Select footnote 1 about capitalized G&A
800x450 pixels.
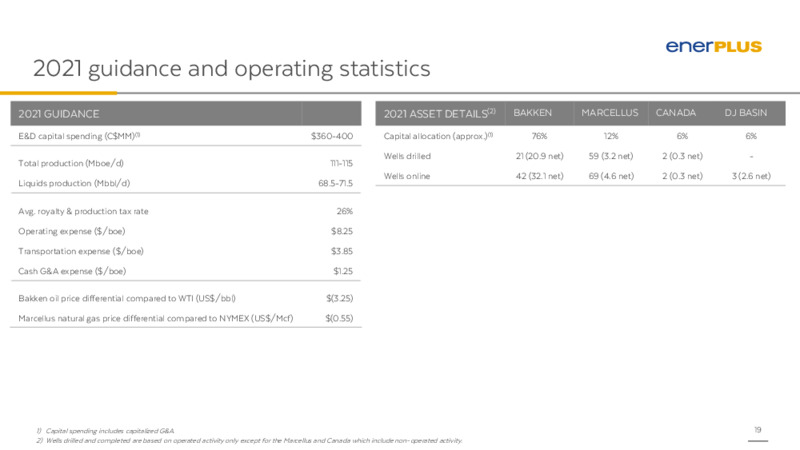(105, 431)
